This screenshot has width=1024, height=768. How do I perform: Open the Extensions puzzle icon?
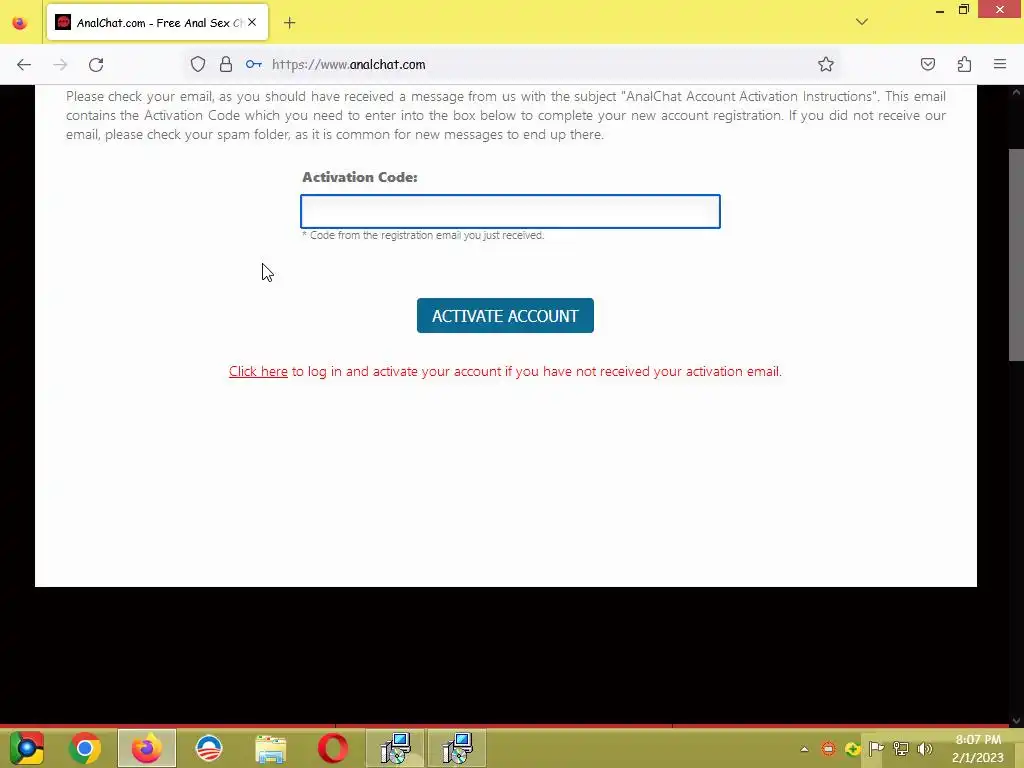tap(964, 64)
